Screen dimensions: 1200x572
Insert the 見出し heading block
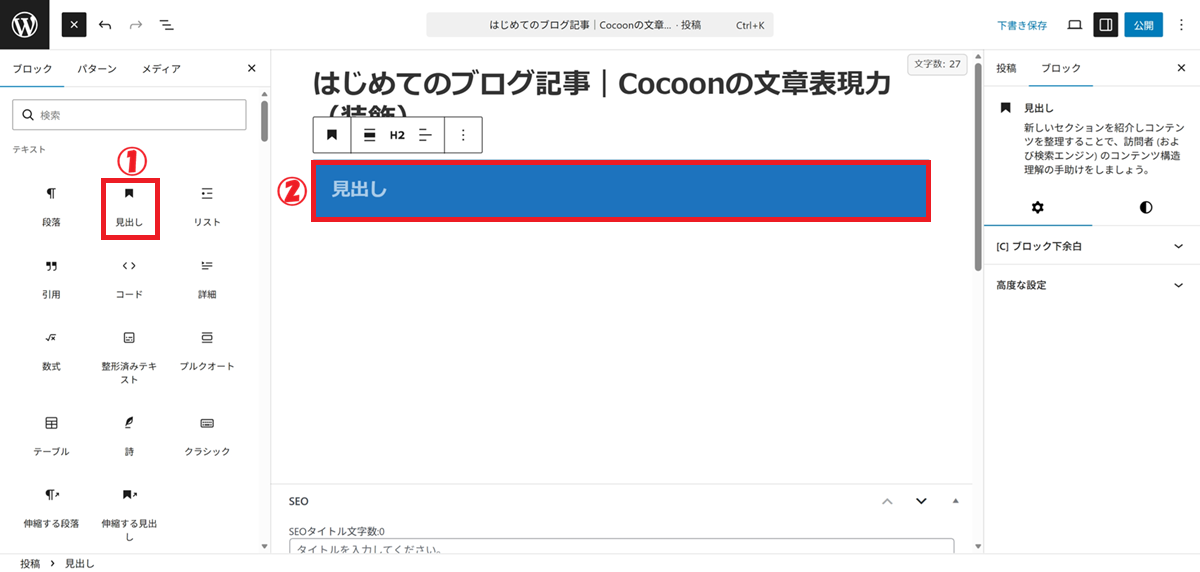point(129,206)
